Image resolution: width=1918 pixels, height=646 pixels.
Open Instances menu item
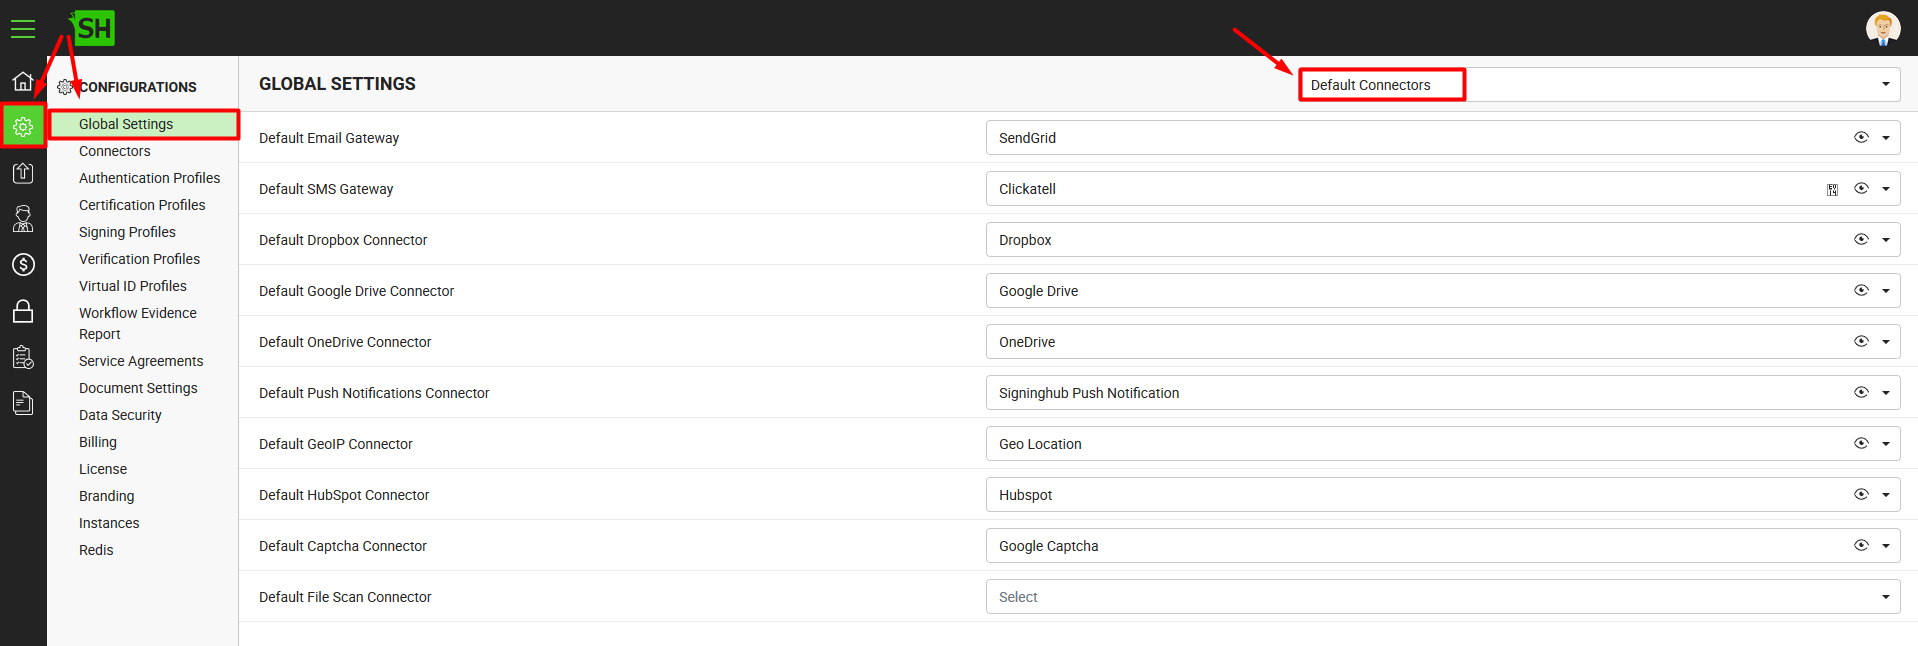(x=109, y=523)
